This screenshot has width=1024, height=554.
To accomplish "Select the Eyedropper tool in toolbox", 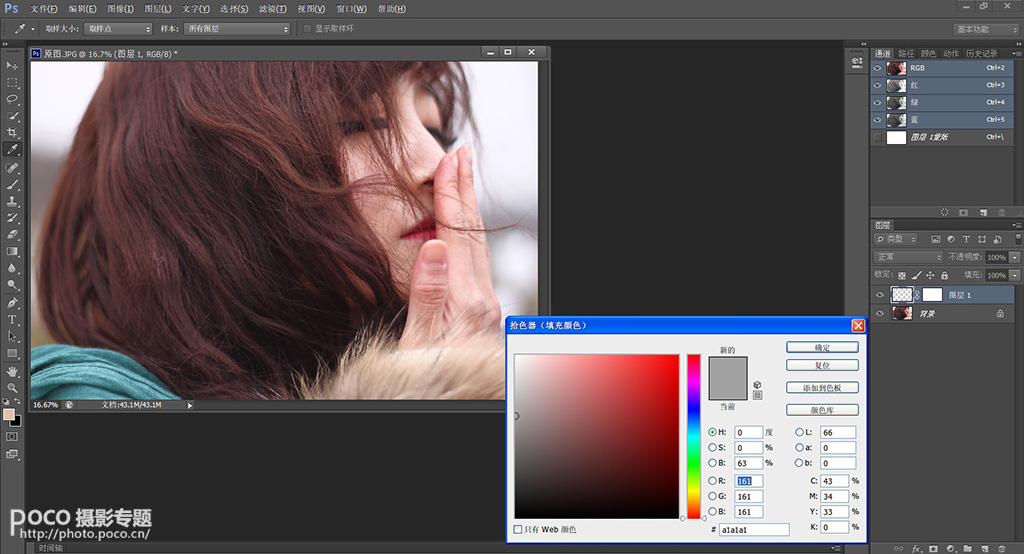I will pyautogui.click(x=12, y=150).
